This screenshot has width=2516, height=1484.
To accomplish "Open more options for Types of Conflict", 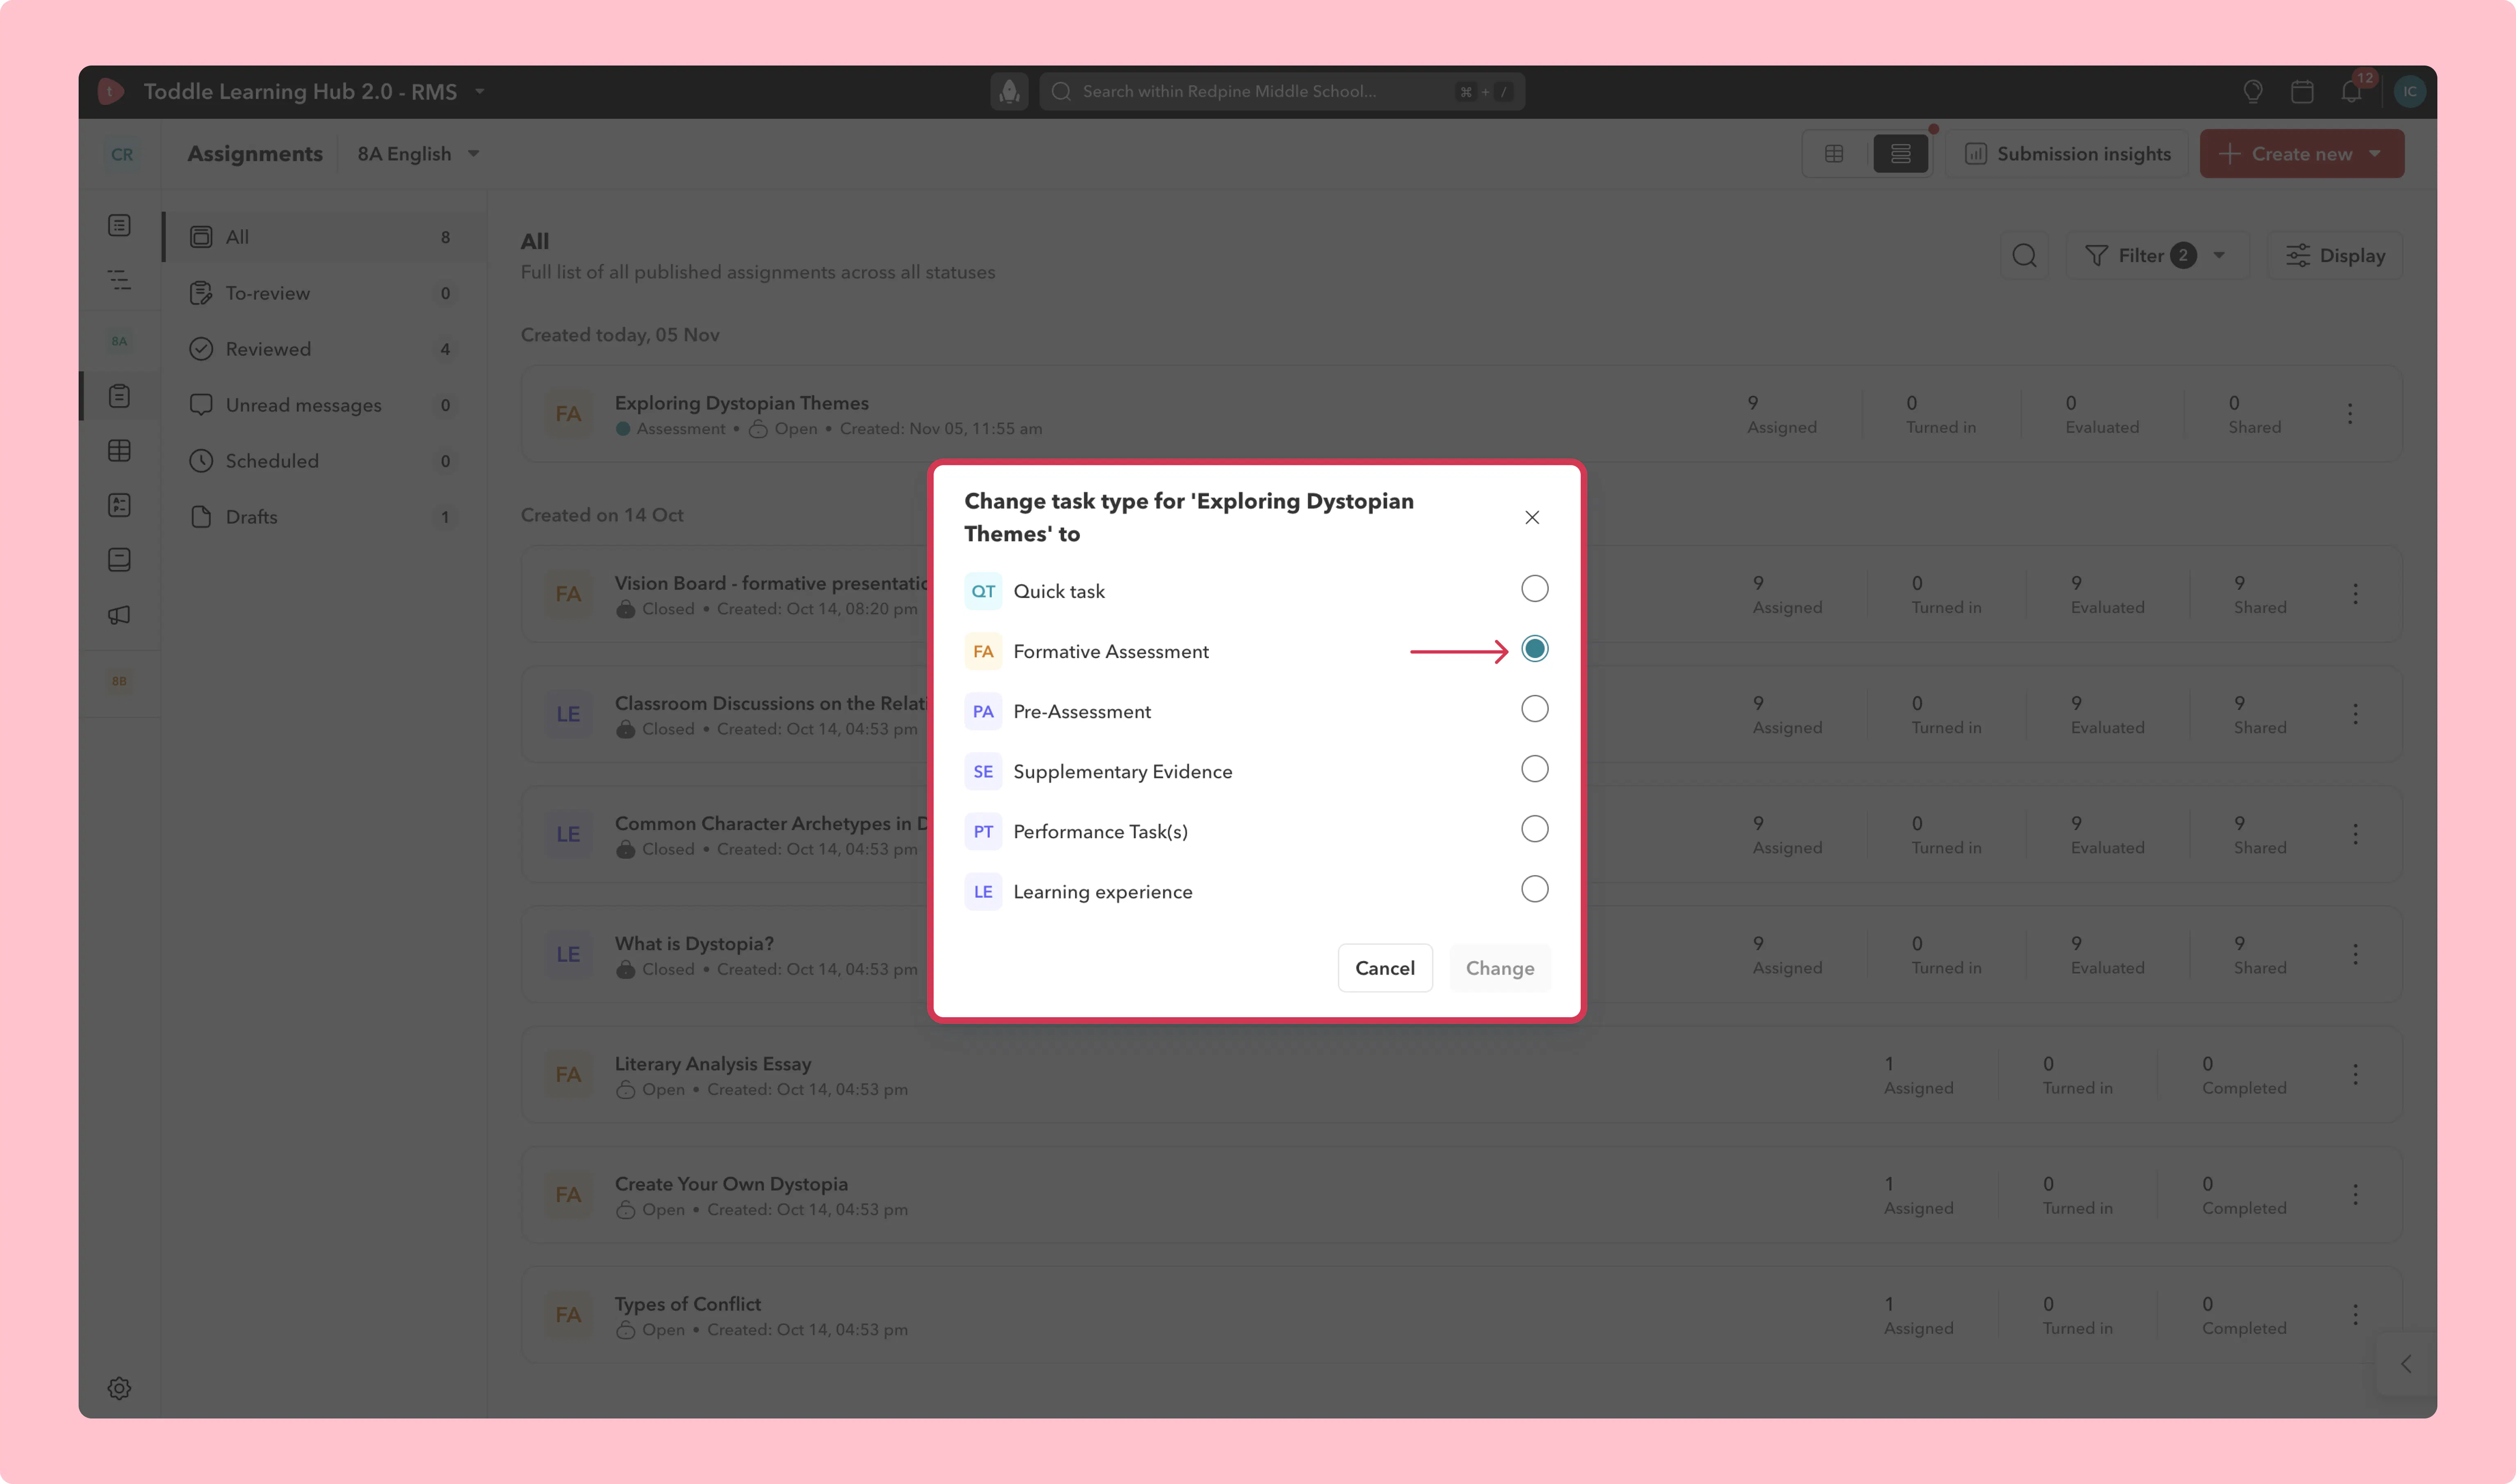I will tap(2355, 1314).
